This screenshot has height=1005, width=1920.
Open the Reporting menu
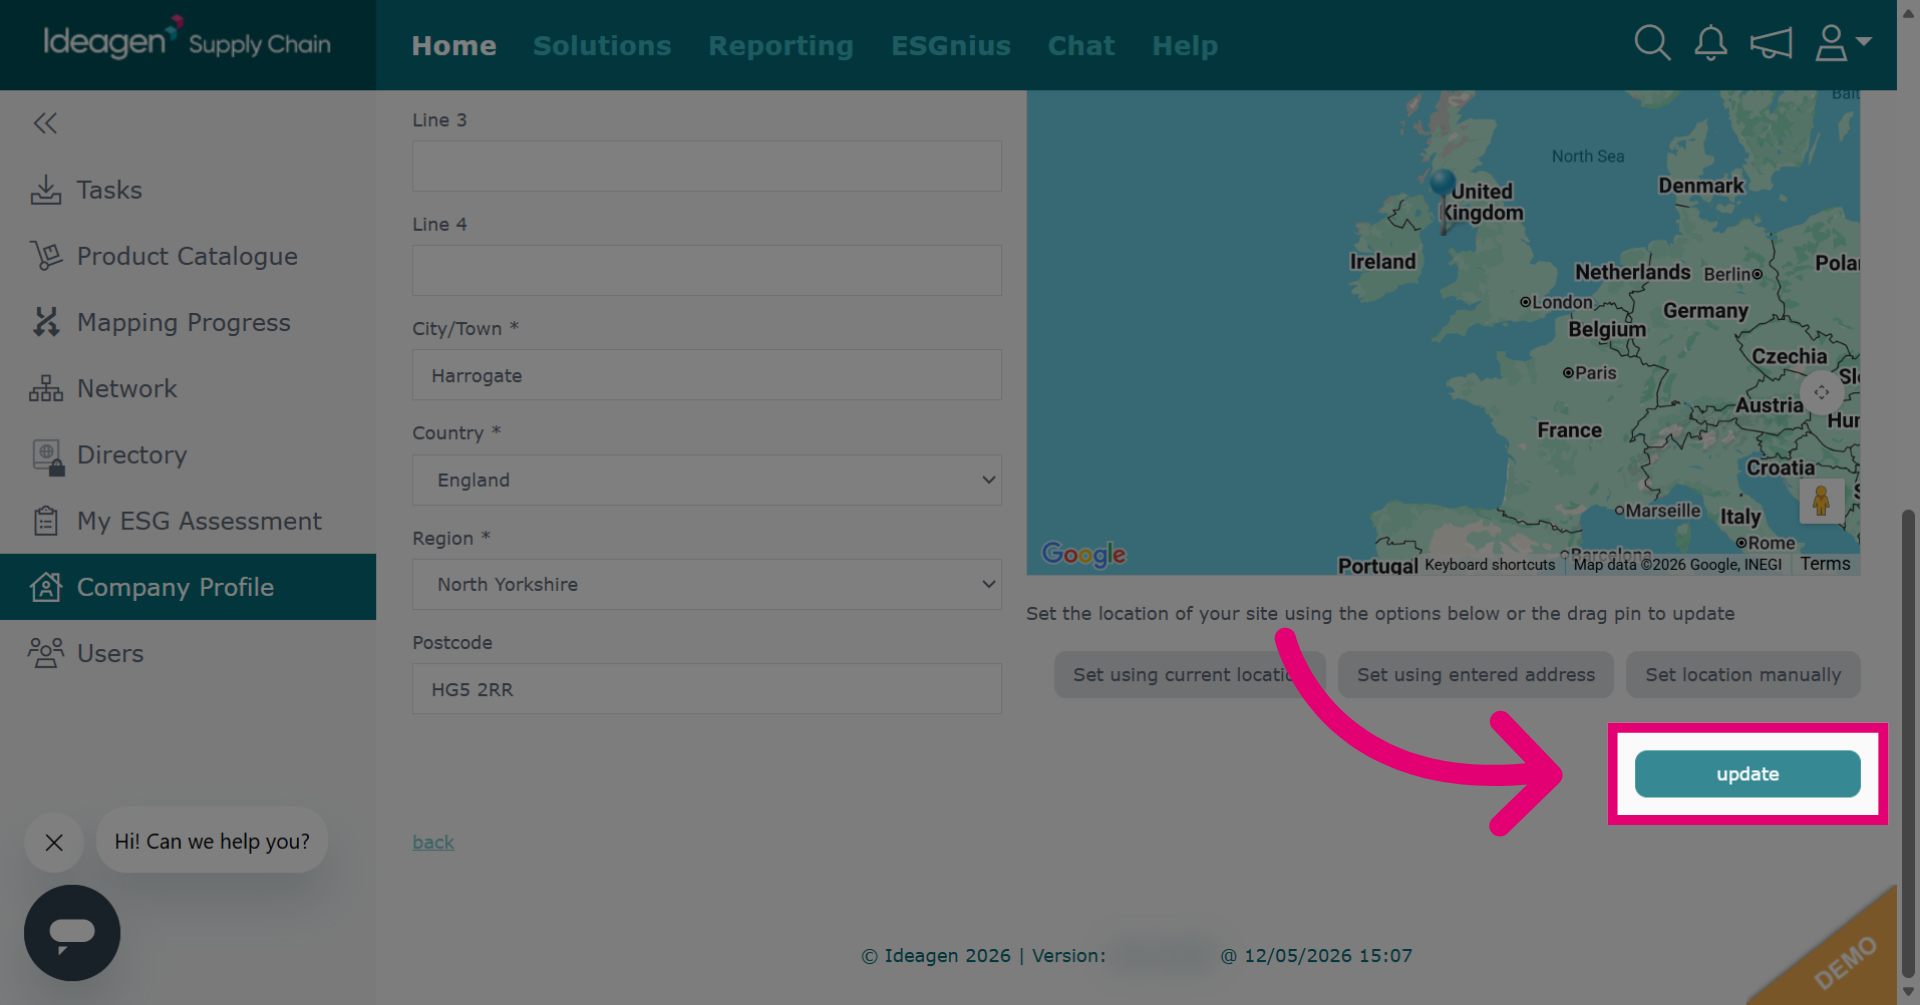tap(781, 45)
